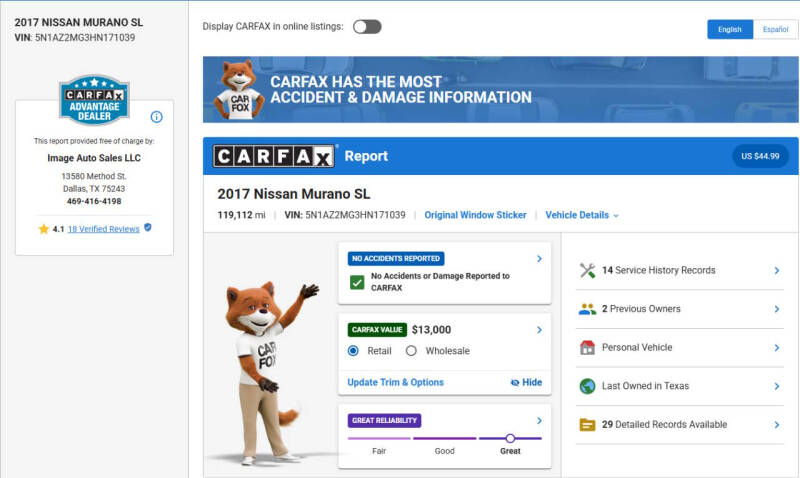800x478 pixels.
Task: Click the reliability slider handle at Great
Action: (510, 438)
